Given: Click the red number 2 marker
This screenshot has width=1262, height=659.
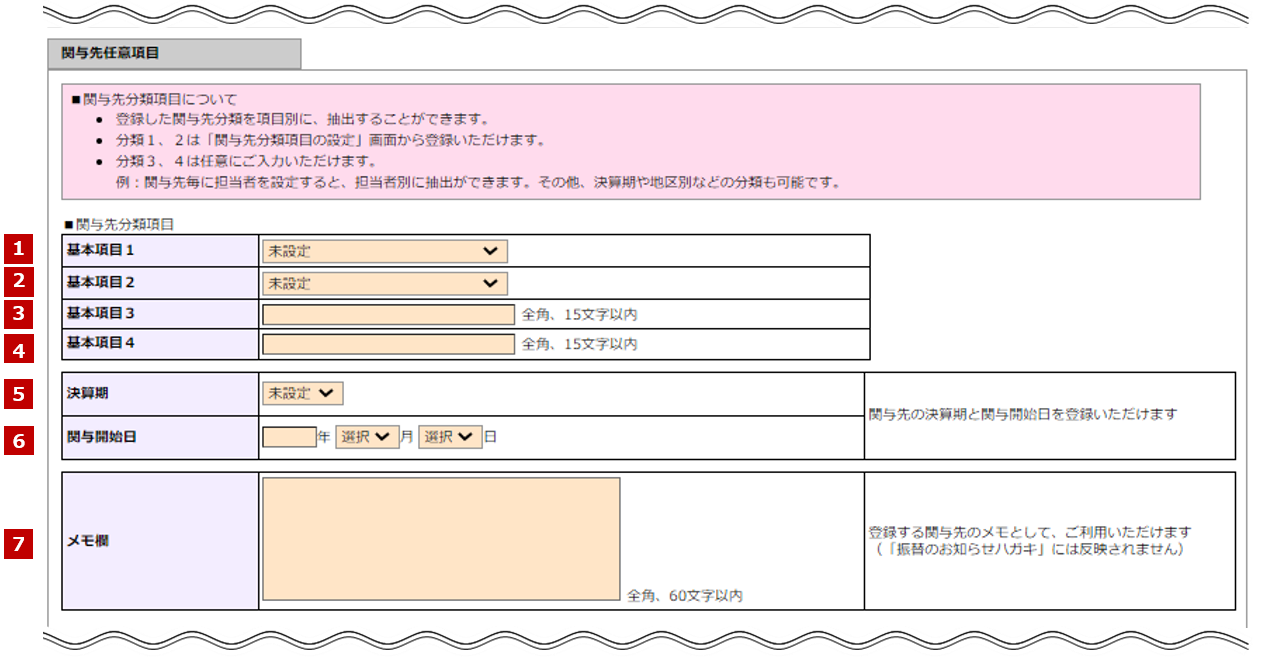Looking at the screenshot, I should (x=18, y=282).
